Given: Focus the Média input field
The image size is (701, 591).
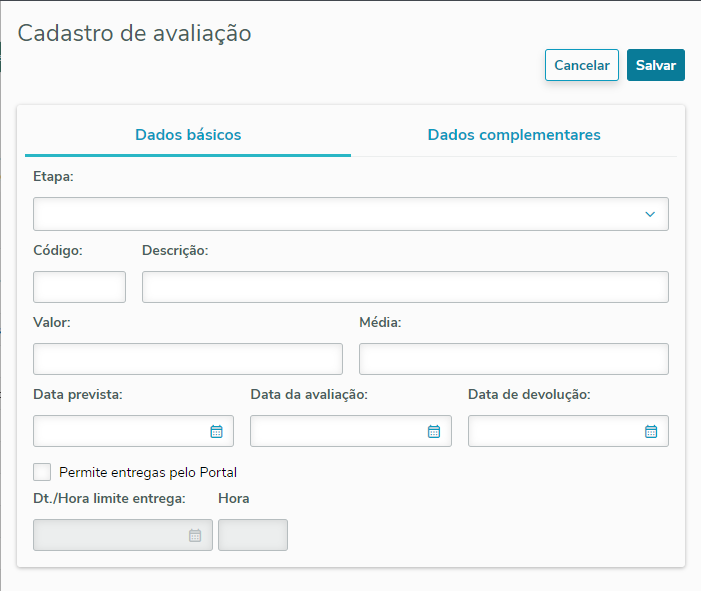Looking at the screenshot, I should point(513,359).
